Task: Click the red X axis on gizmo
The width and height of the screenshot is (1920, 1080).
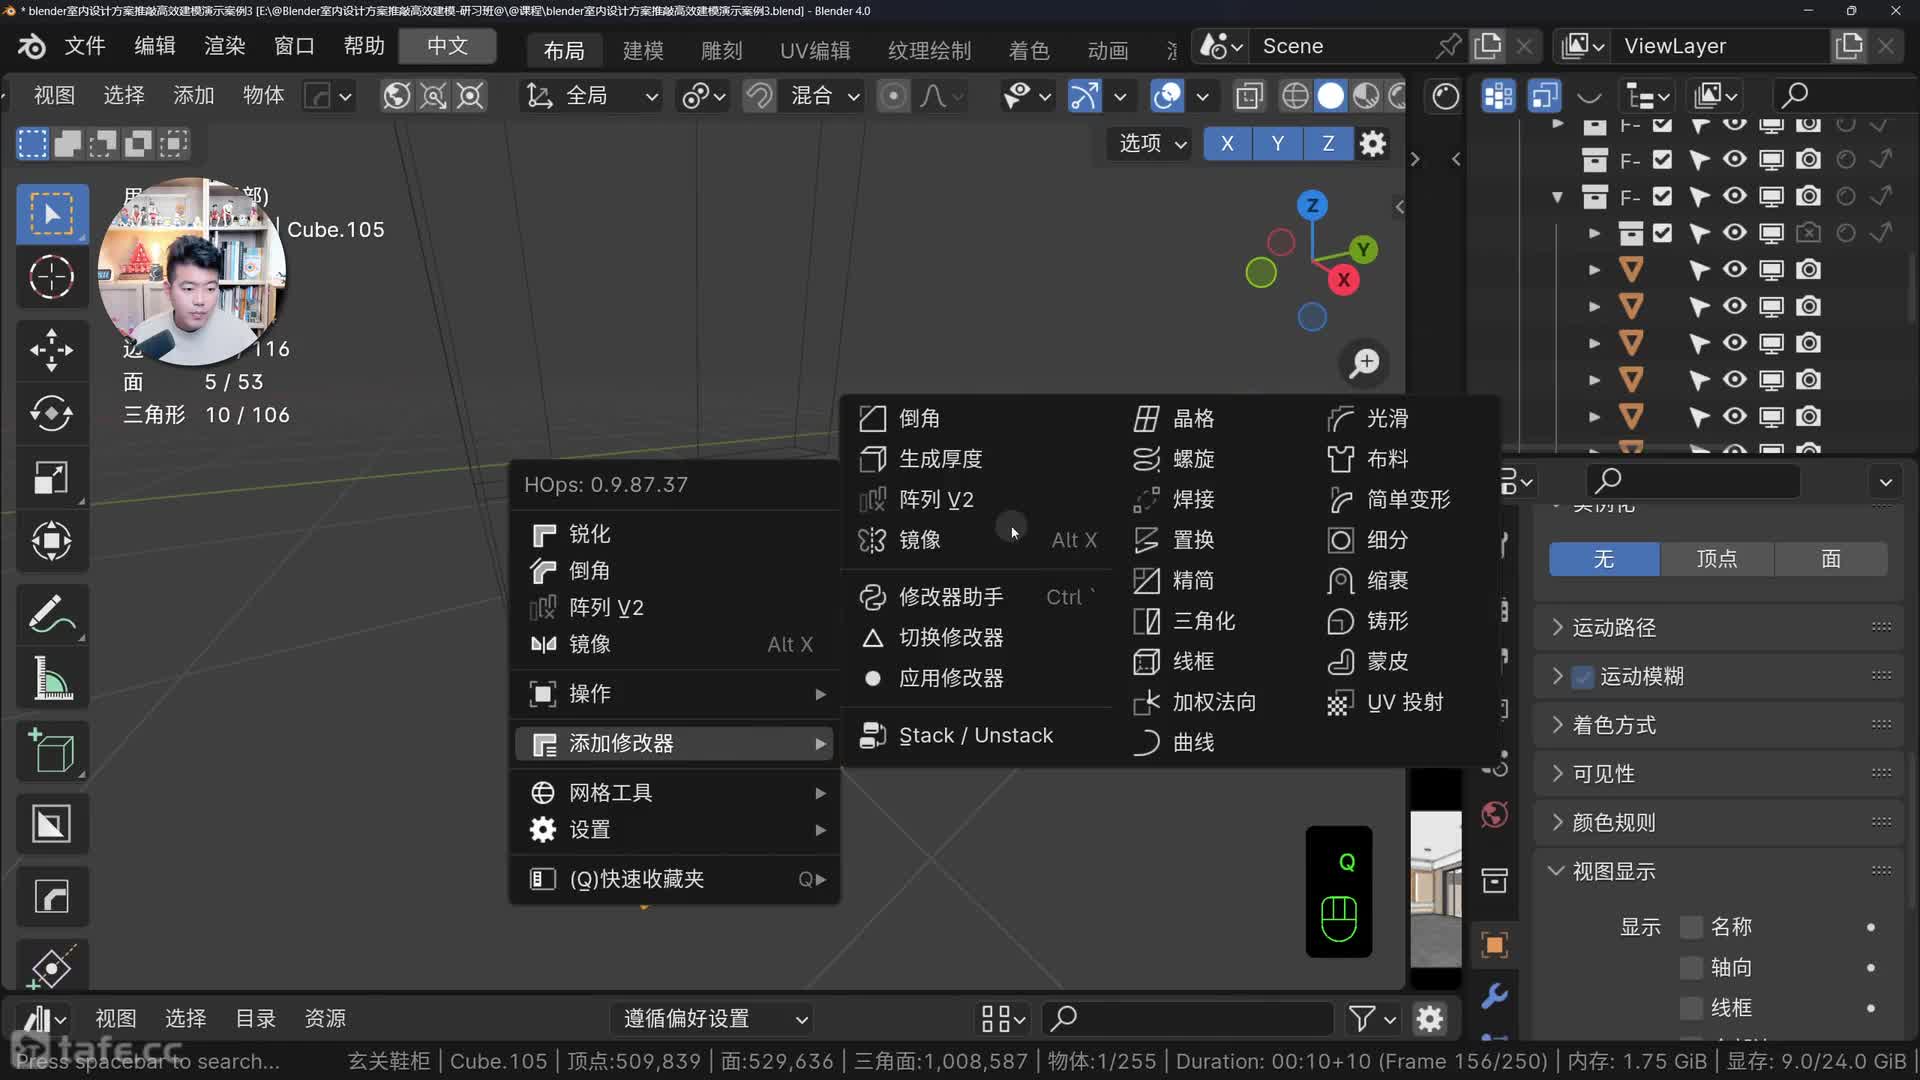Action: tap(1344, 280)
